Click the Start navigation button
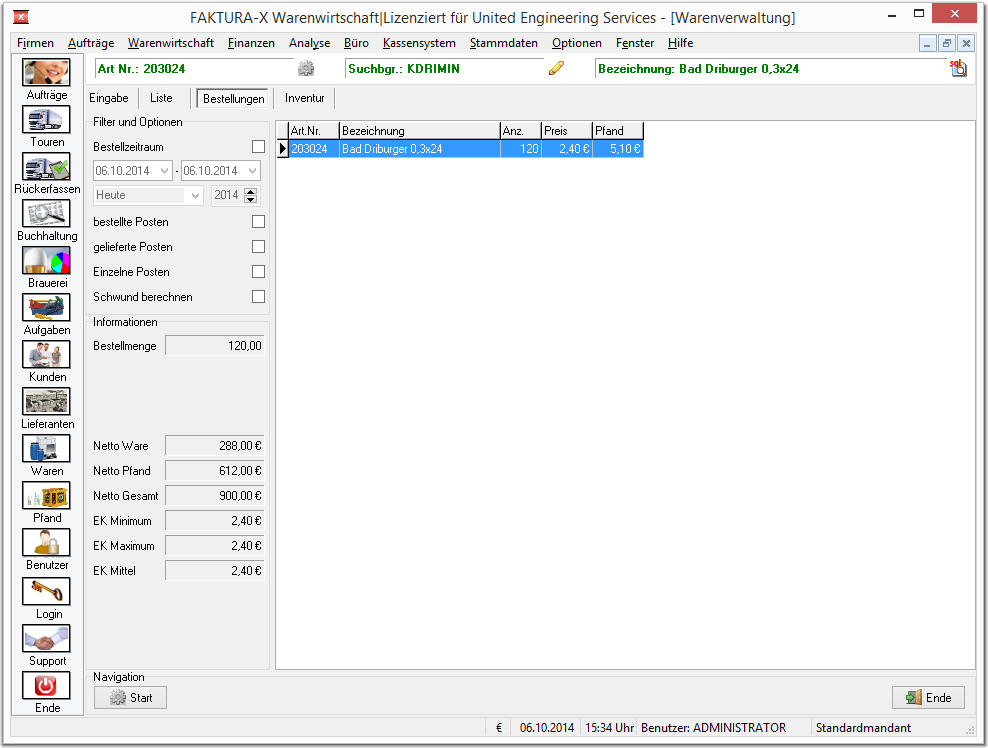Screen dimensions: 988x748 tap(130, 698)
